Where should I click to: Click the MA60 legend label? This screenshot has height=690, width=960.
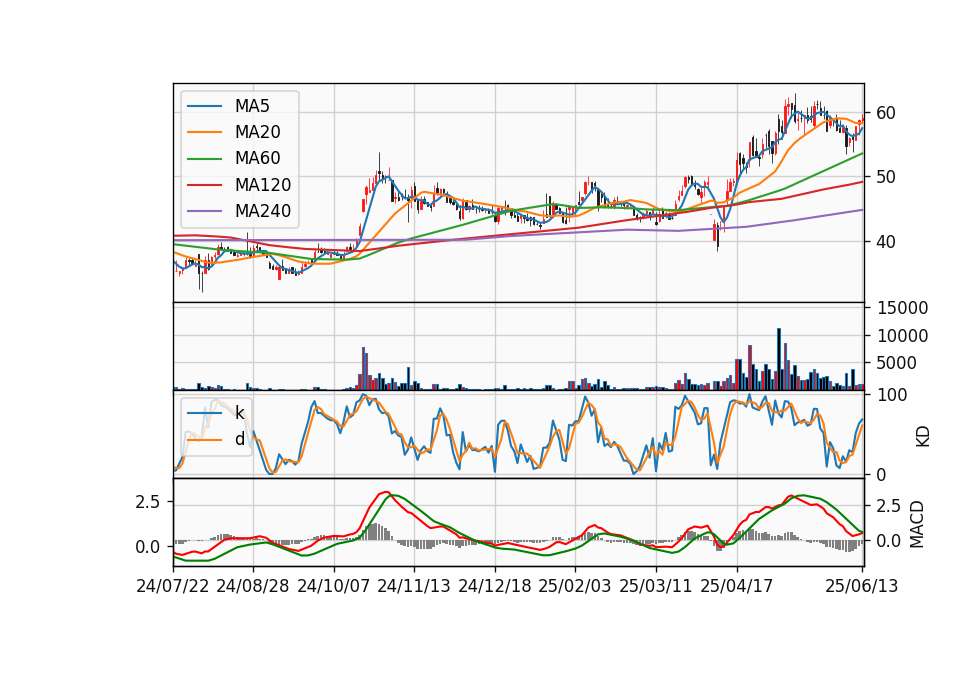point(258,158)
